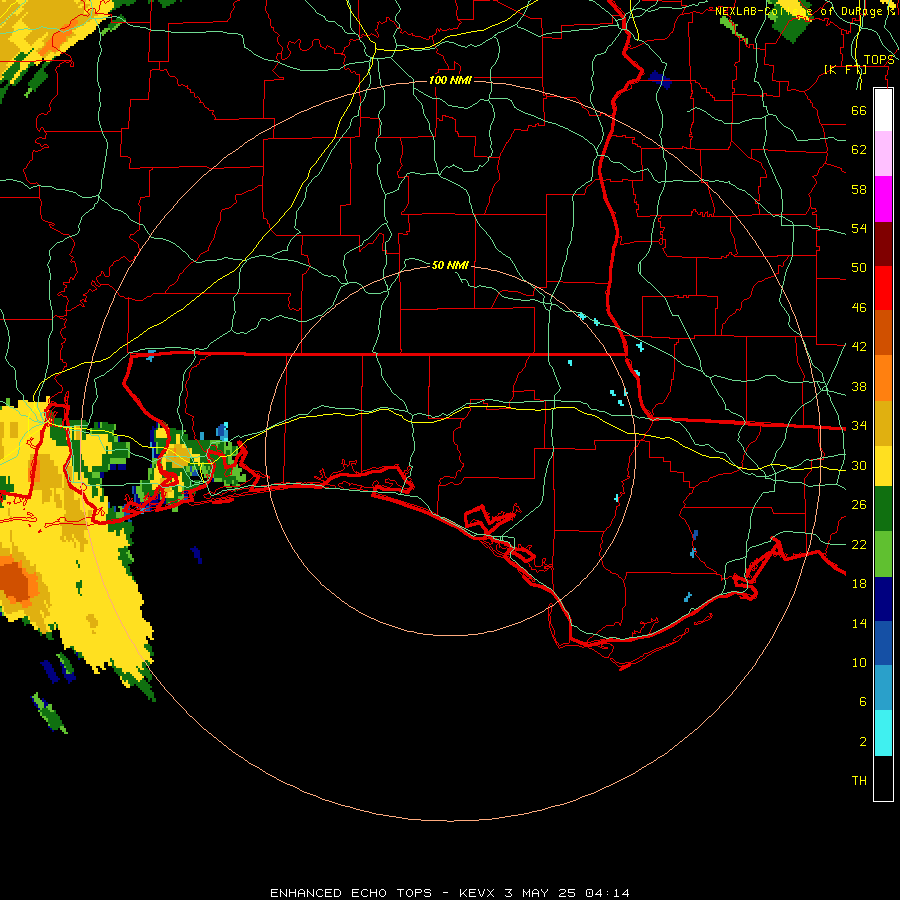Click the 38 legend value
The image size is (900, 900).
[x=859, y=386]
